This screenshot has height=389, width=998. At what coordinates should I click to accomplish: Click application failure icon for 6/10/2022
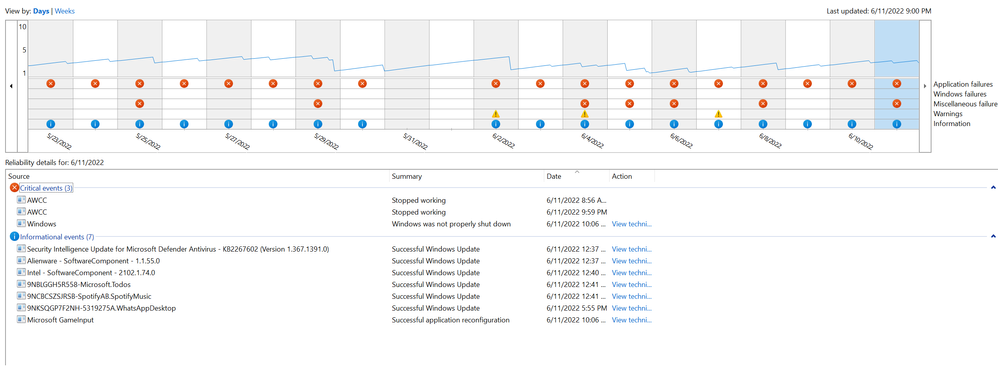852,83
